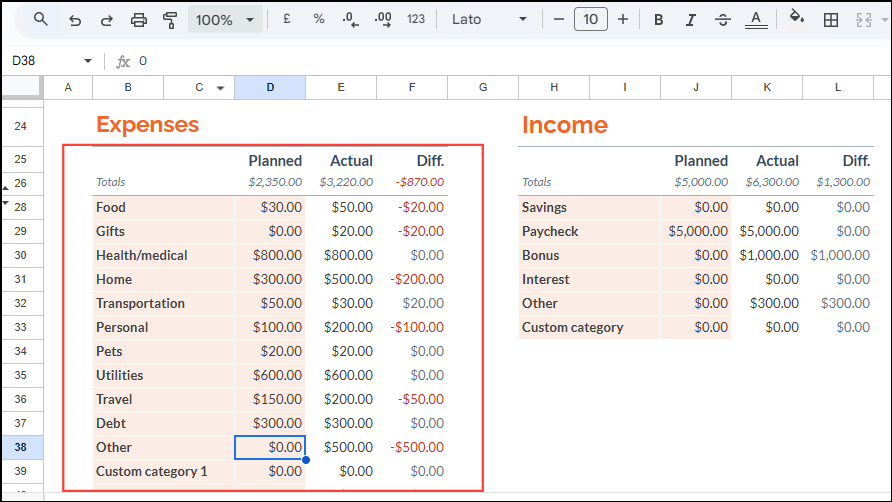
Task: Open the borders tool
Action: point(831,20)
